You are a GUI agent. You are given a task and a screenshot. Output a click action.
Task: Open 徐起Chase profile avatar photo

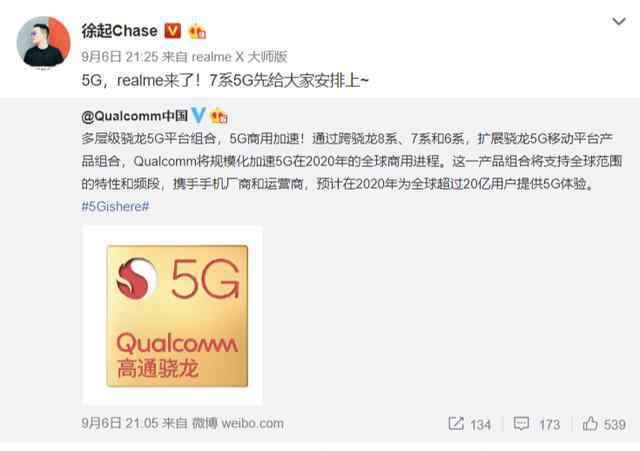(x=43, y=42)
